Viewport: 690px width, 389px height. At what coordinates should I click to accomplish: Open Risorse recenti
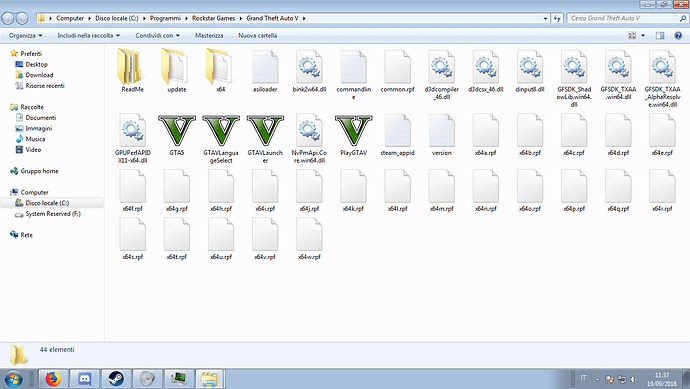40,86
